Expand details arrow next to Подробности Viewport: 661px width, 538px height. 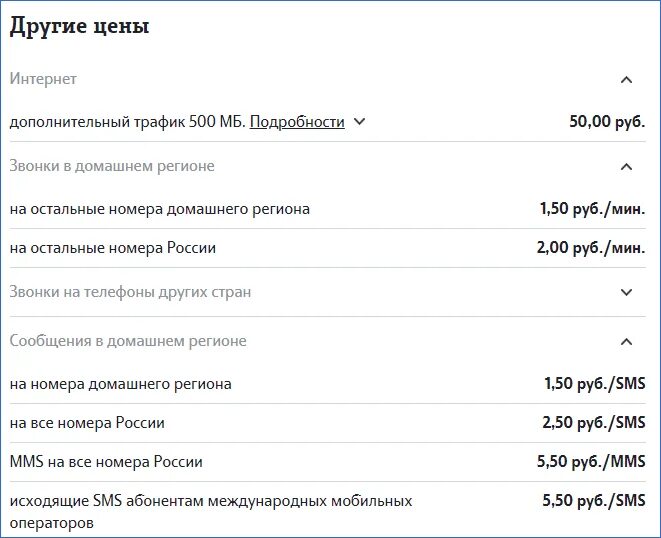tap(359, 121)
